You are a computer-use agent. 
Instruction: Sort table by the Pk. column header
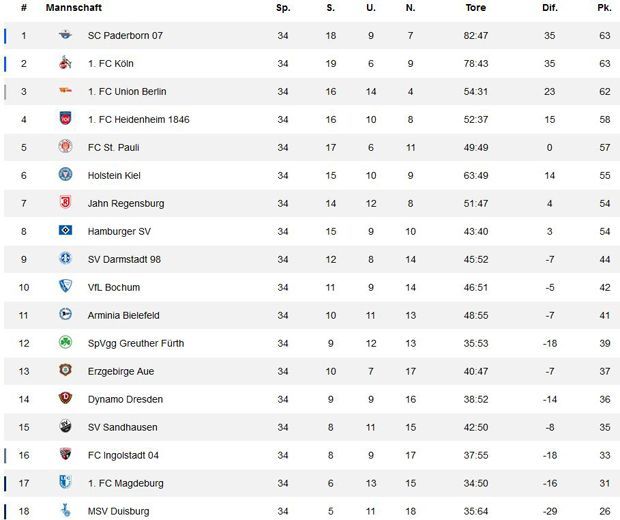[x=604, y=8]
